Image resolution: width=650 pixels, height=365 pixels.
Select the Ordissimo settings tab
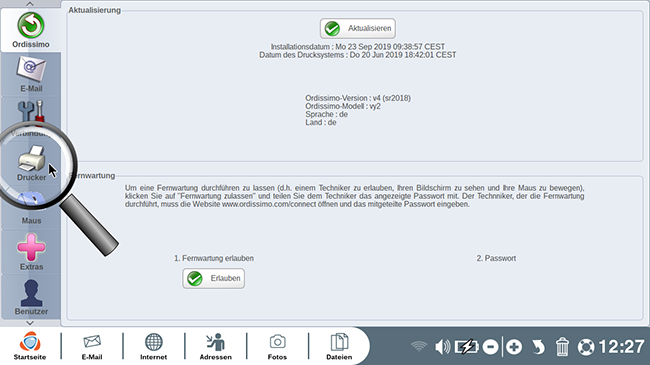[x=31, y=30]
